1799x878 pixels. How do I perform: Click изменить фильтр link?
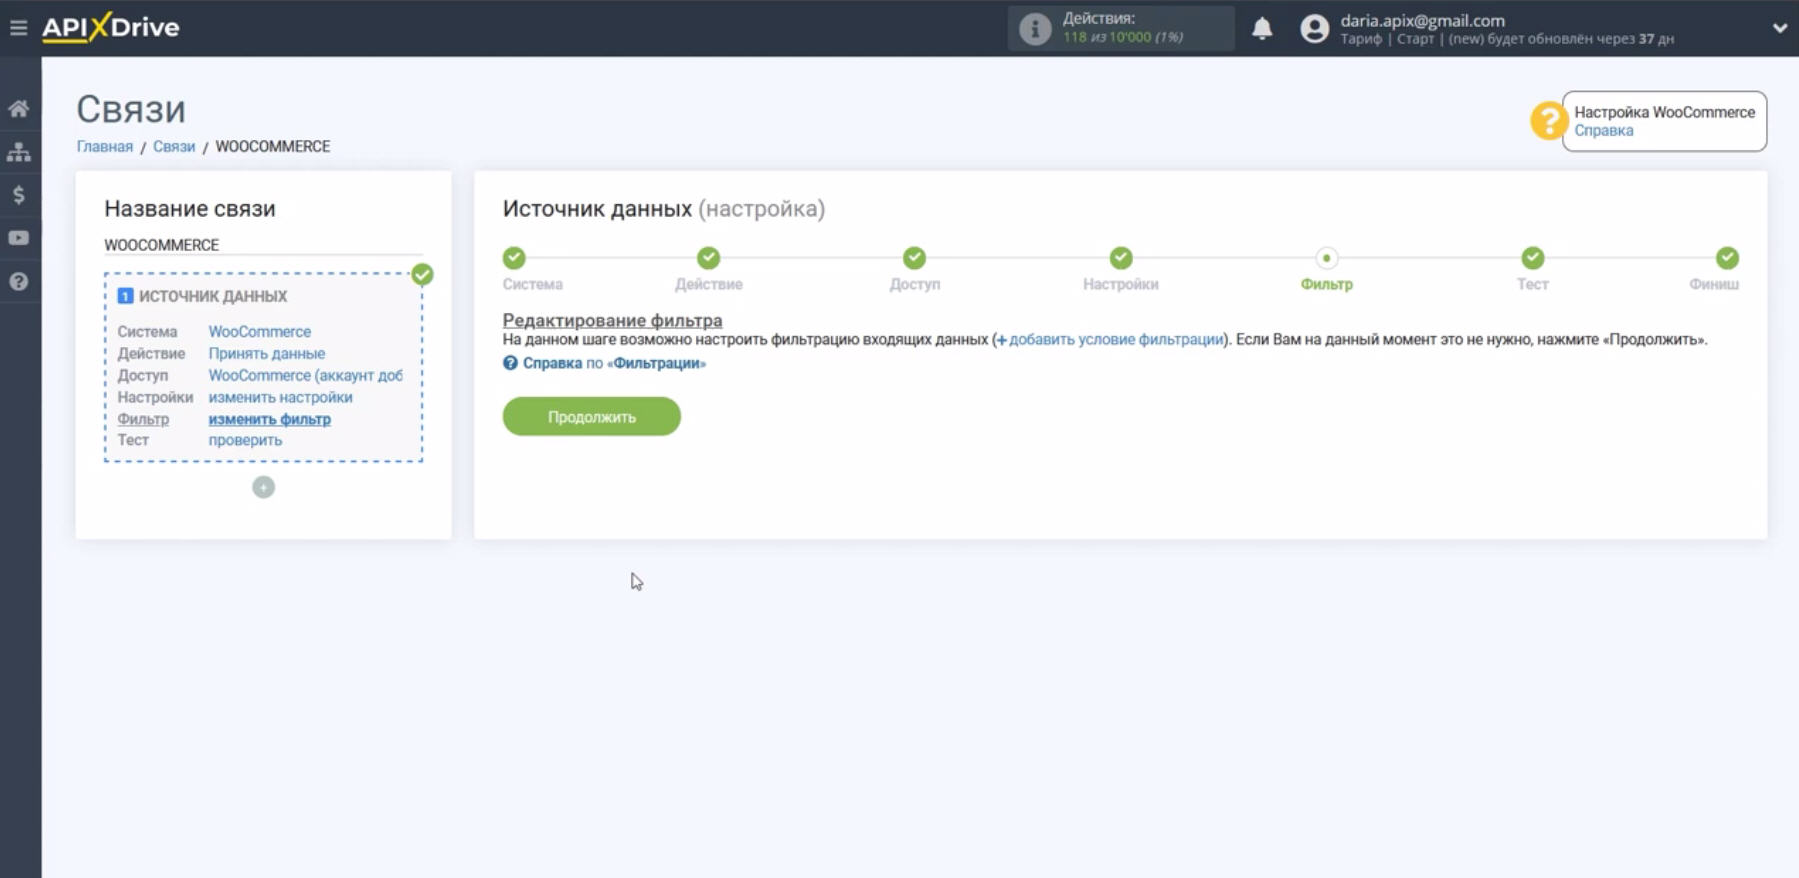pos(269,419)
